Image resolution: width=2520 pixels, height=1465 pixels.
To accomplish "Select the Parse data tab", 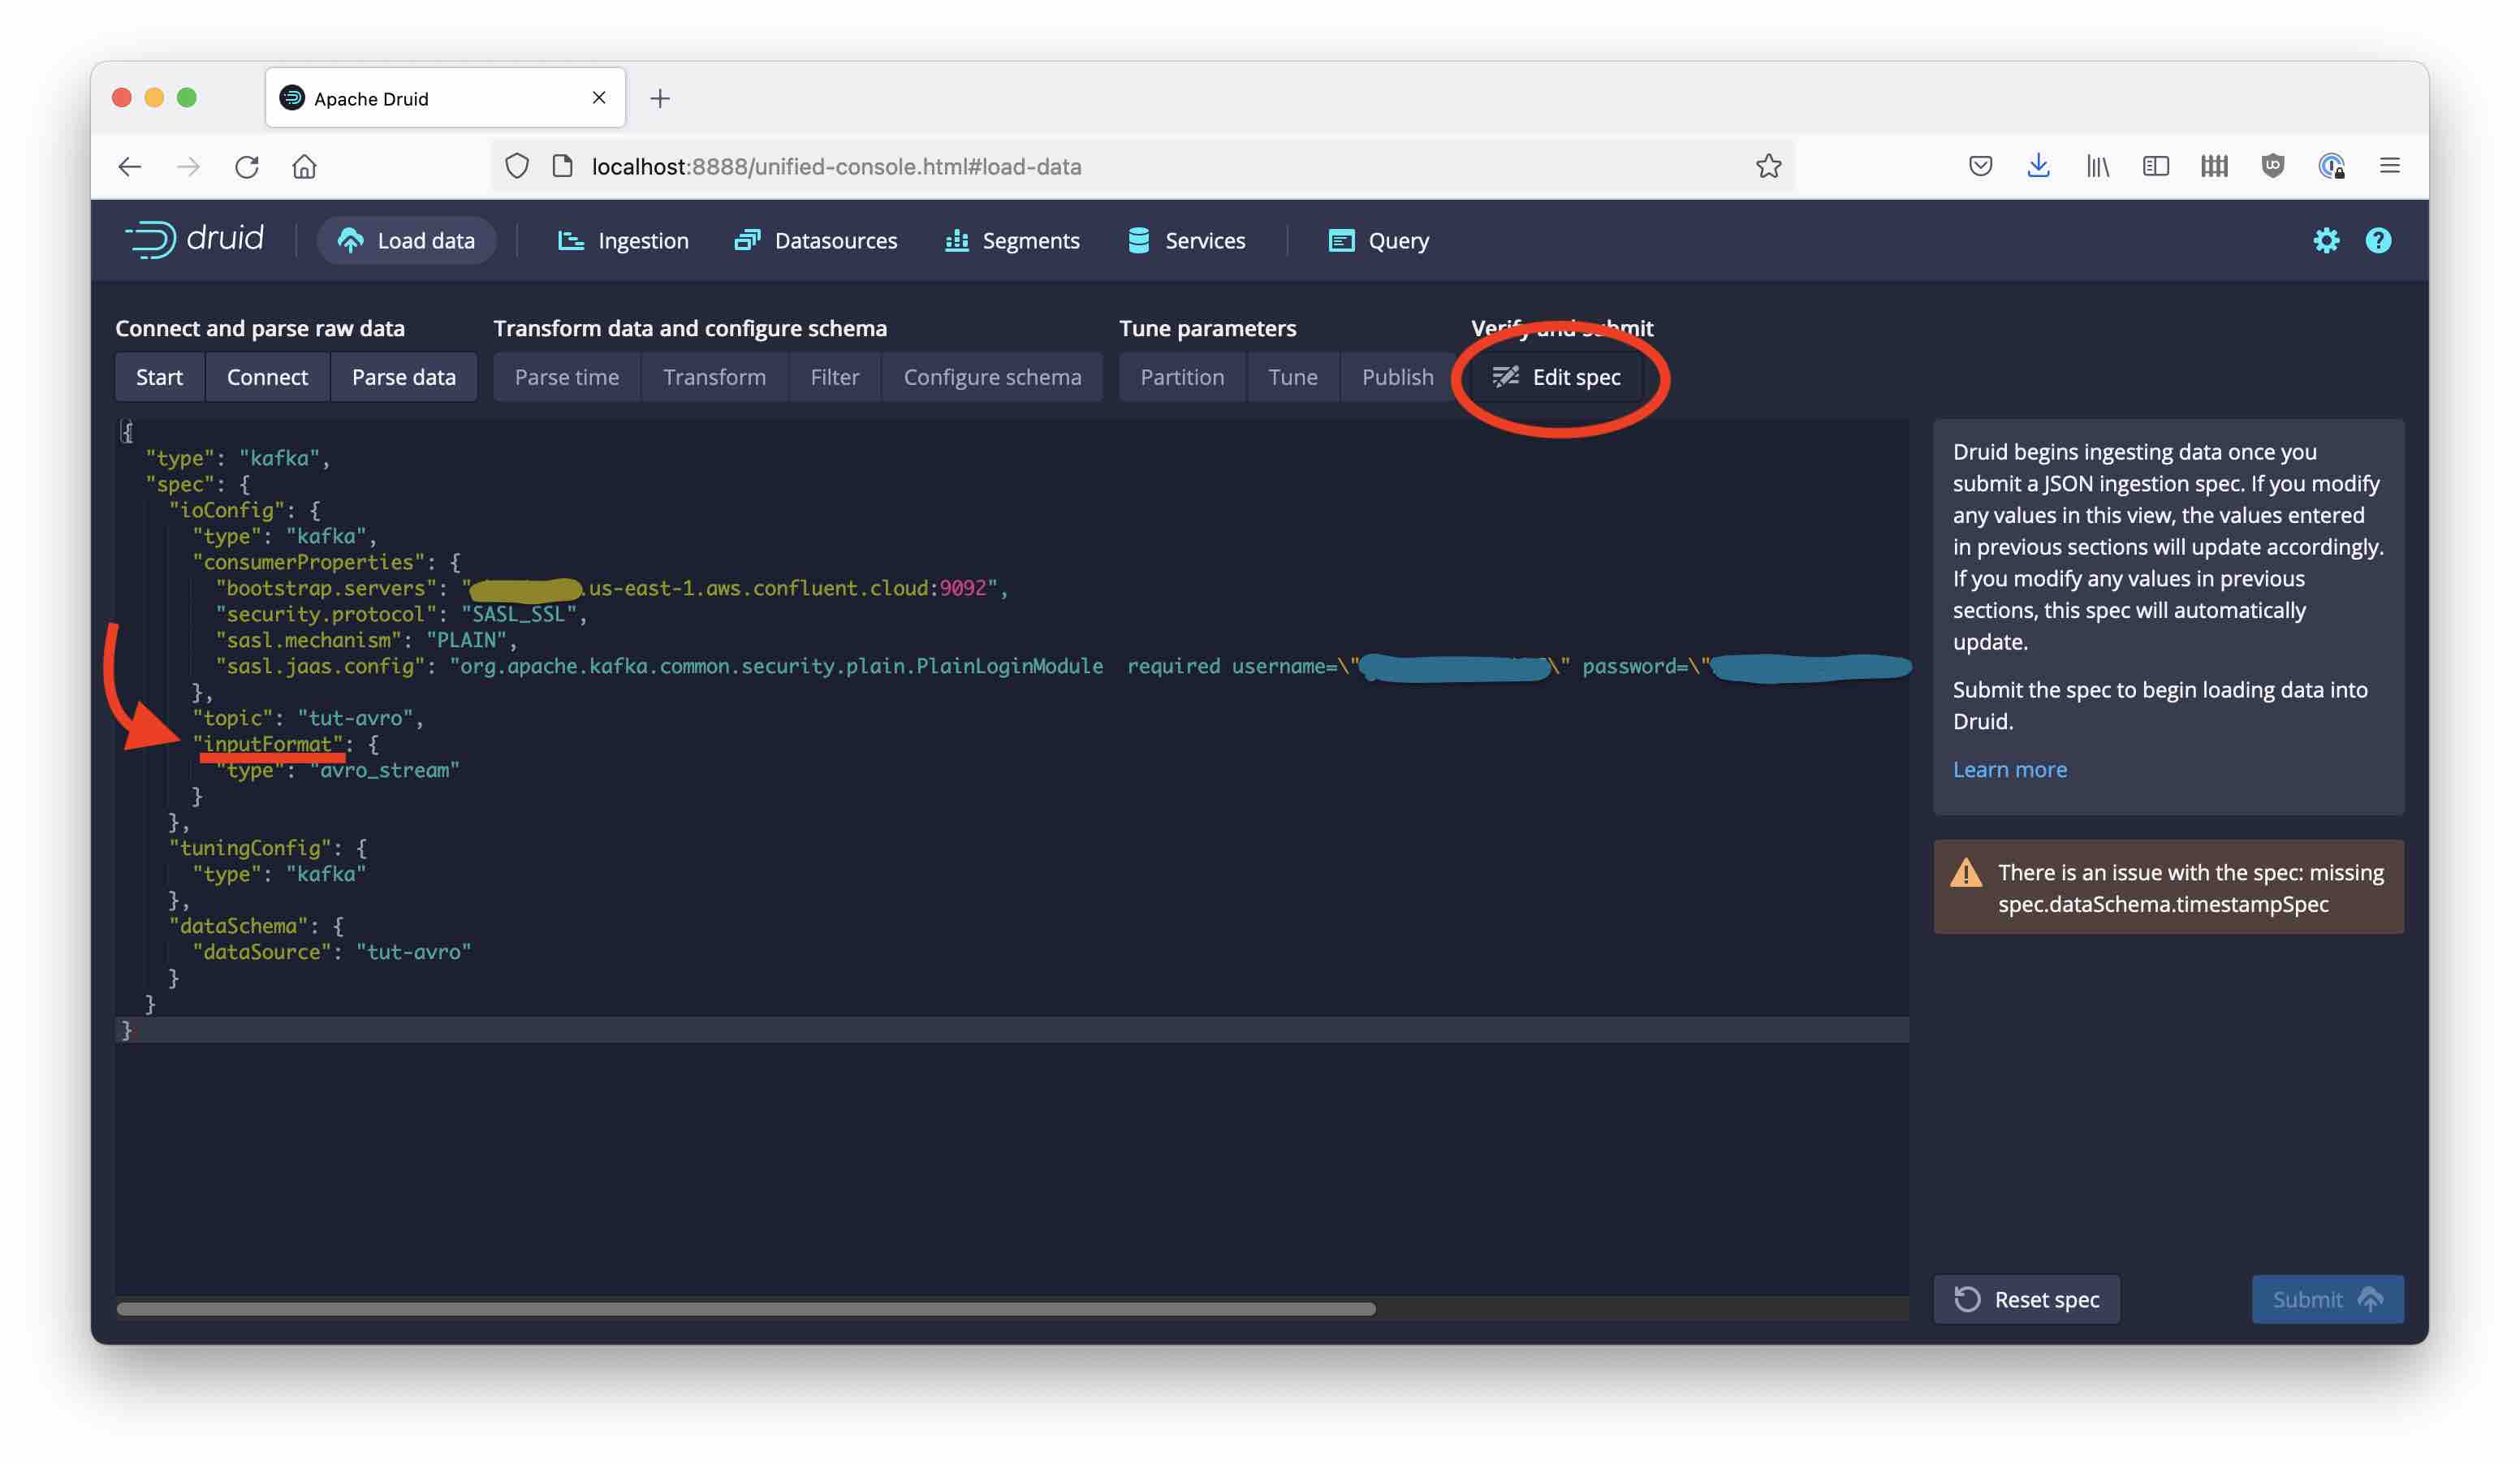I will coord(403,377).
